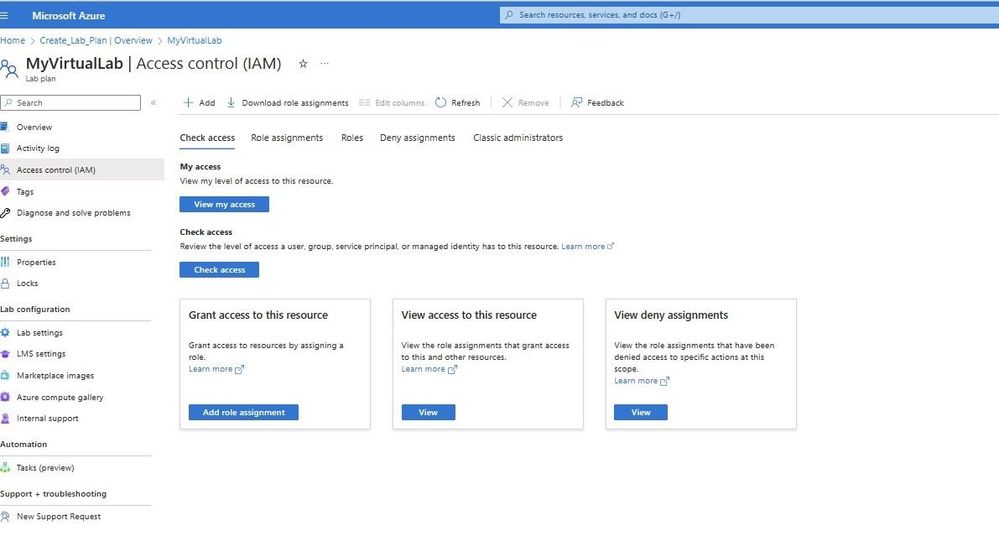Click Download role assignments label
Viewport: 999px width, 557px height.
(295, 103)
